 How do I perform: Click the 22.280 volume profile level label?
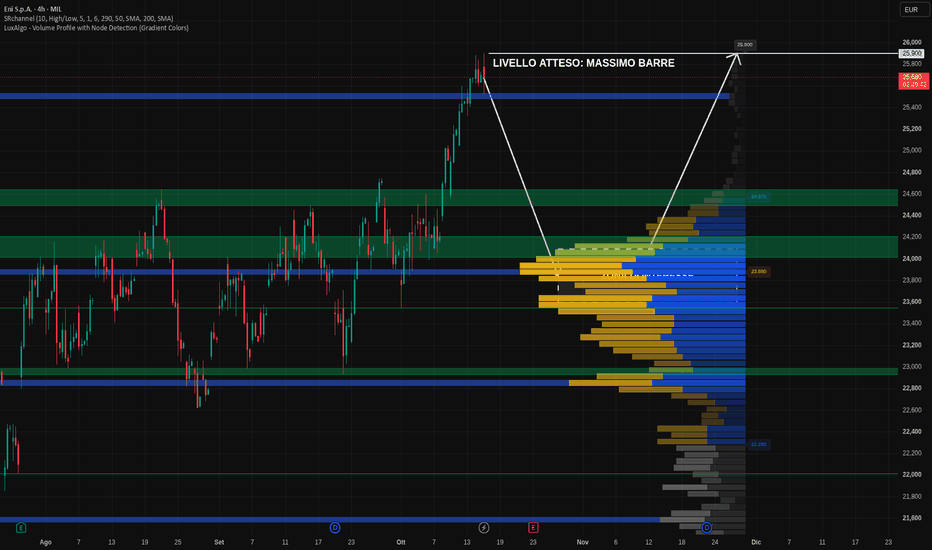[758, 444]
